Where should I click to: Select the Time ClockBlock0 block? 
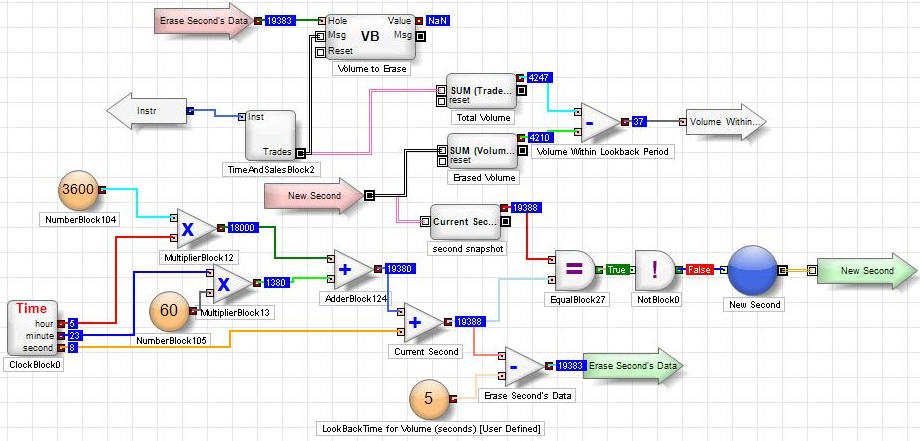(x=31, y=326)
